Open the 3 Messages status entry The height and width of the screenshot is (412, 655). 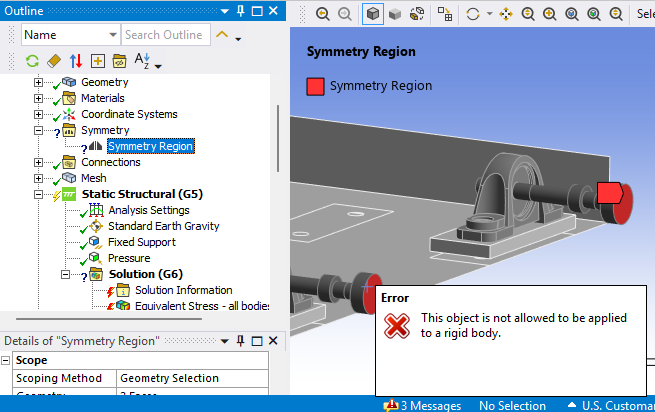pyautogui.click(x=422, y=405)
